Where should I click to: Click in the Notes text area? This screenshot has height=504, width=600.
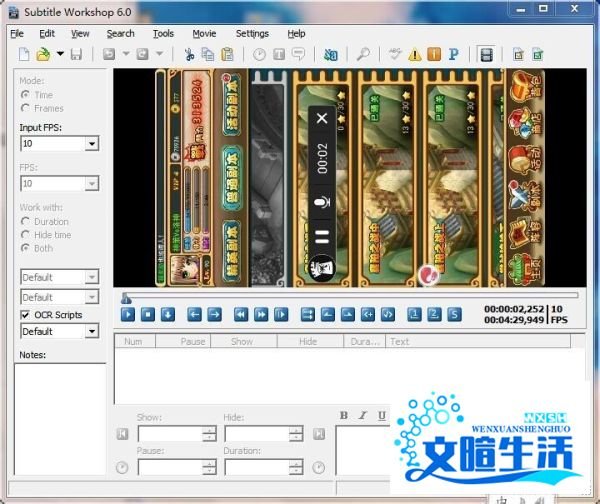tap(60, 419)
